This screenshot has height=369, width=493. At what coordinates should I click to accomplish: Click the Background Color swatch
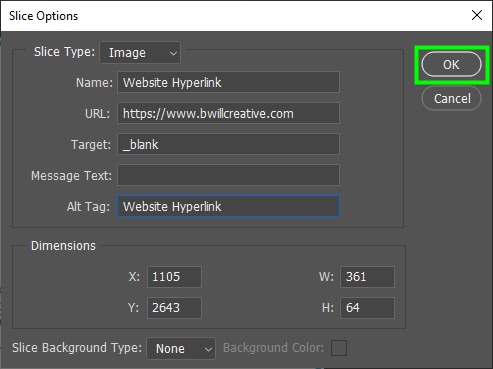coord(339,348)
